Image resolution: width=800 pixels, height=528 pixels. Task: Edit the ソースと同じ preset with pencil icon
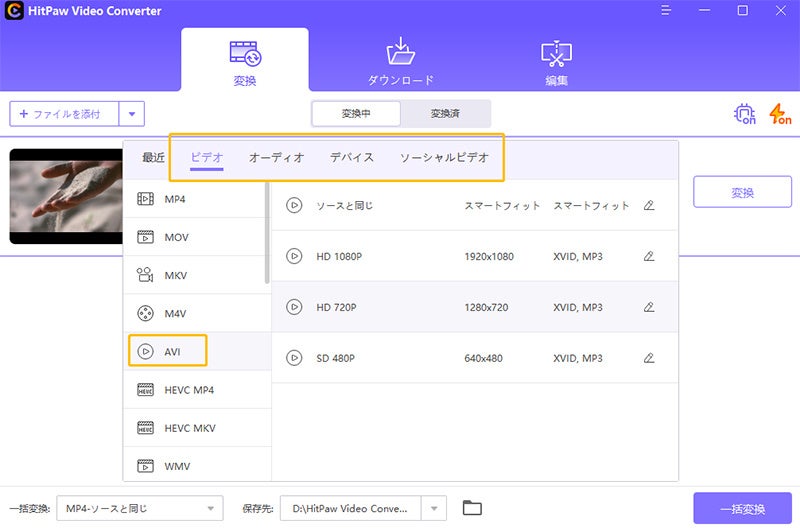pyautogui.click(x=649, y=205)
